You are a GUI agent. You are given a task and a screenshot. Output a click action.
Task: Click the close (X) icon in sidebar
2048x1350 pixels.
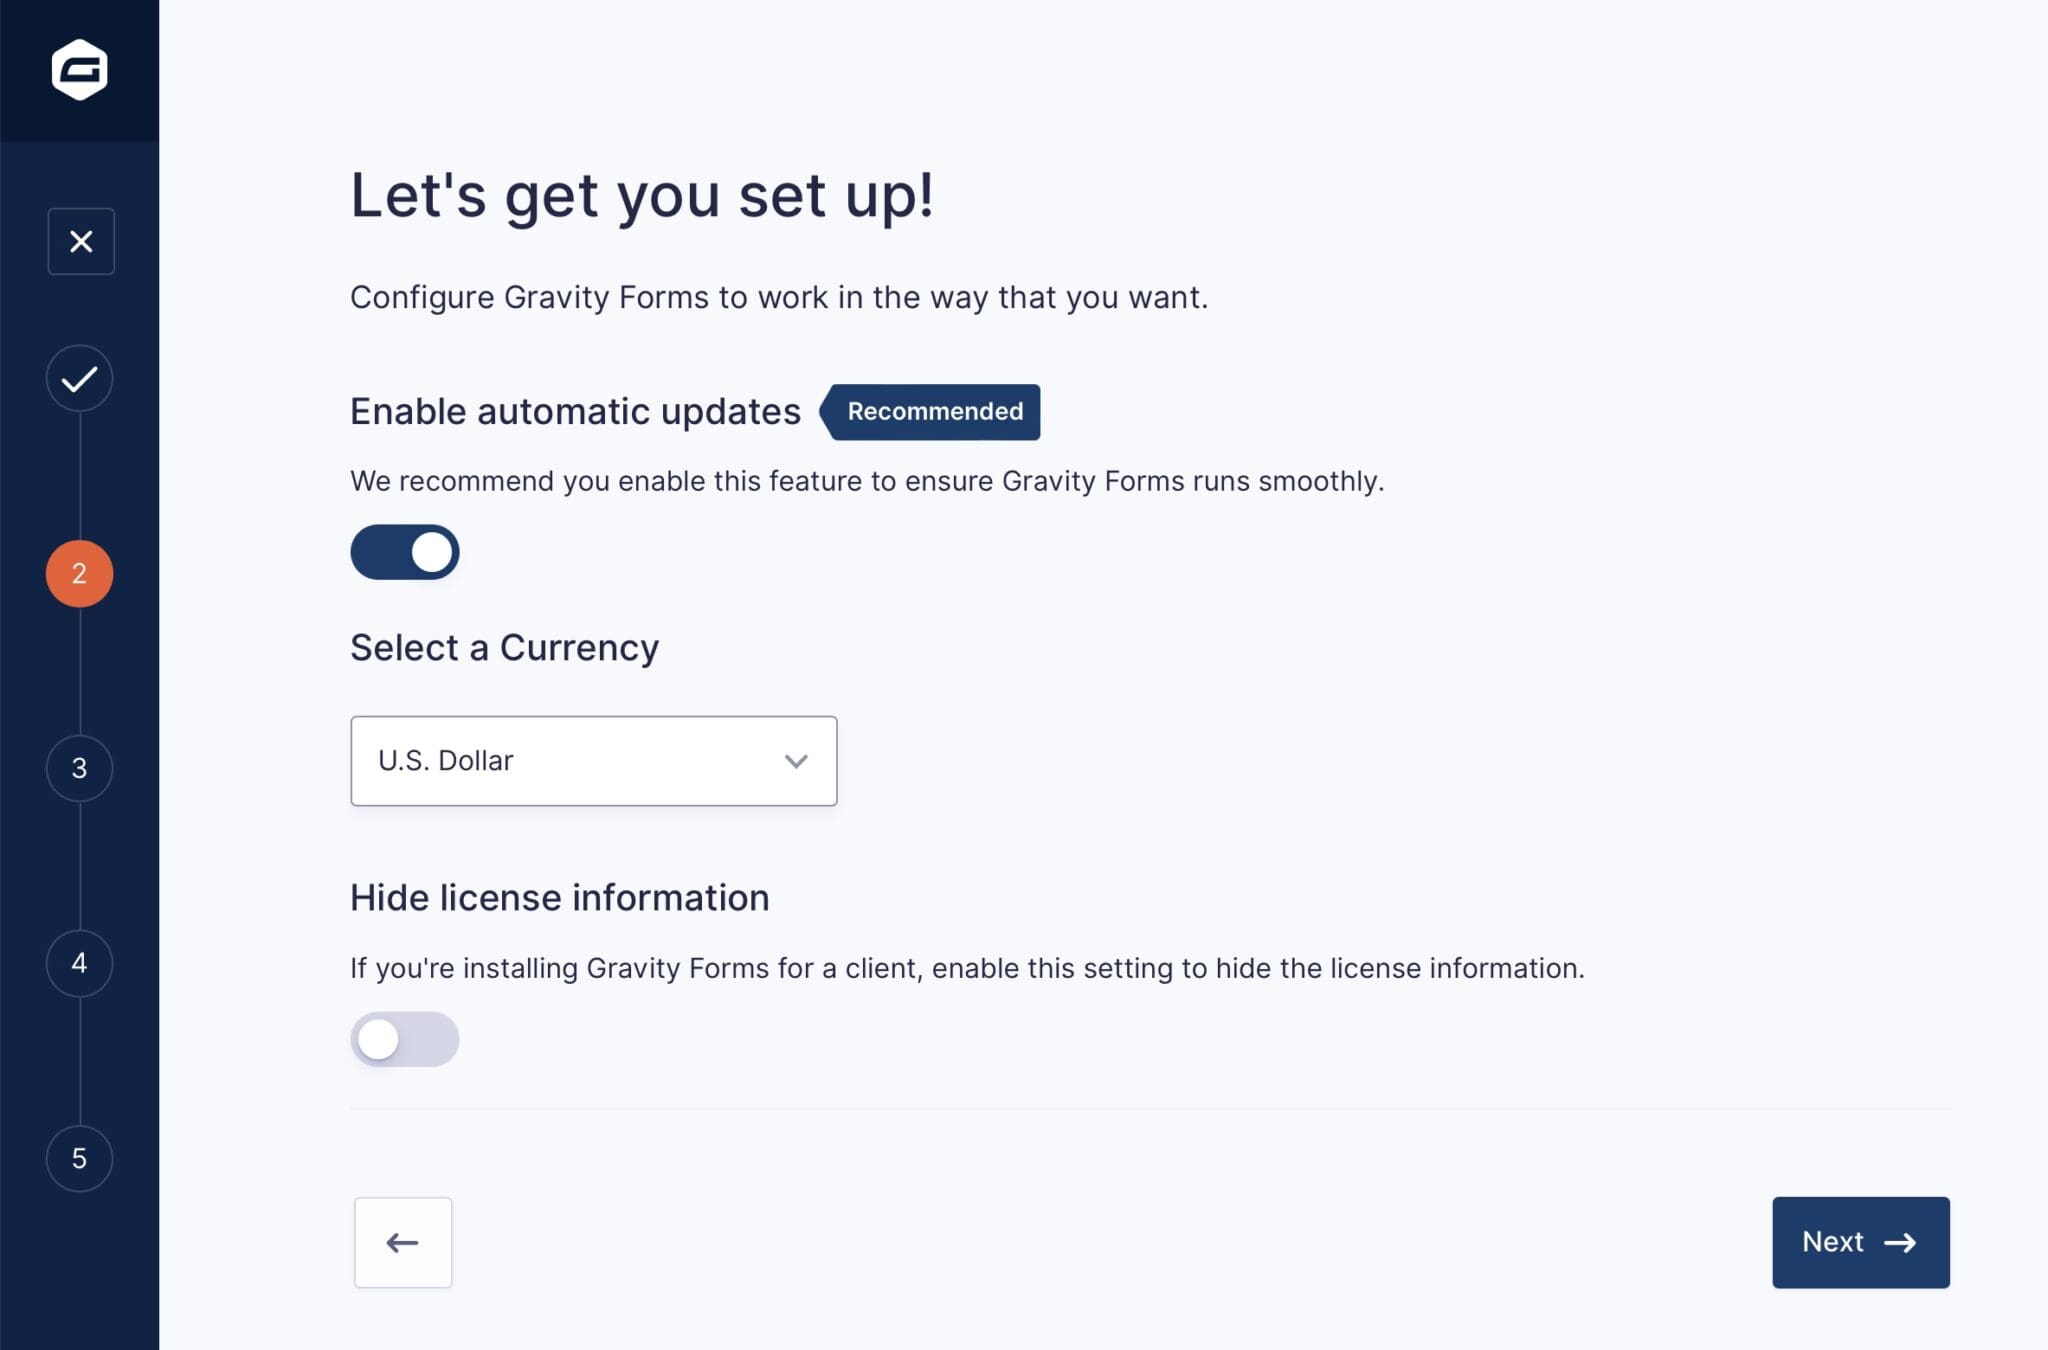pos(80,240)
